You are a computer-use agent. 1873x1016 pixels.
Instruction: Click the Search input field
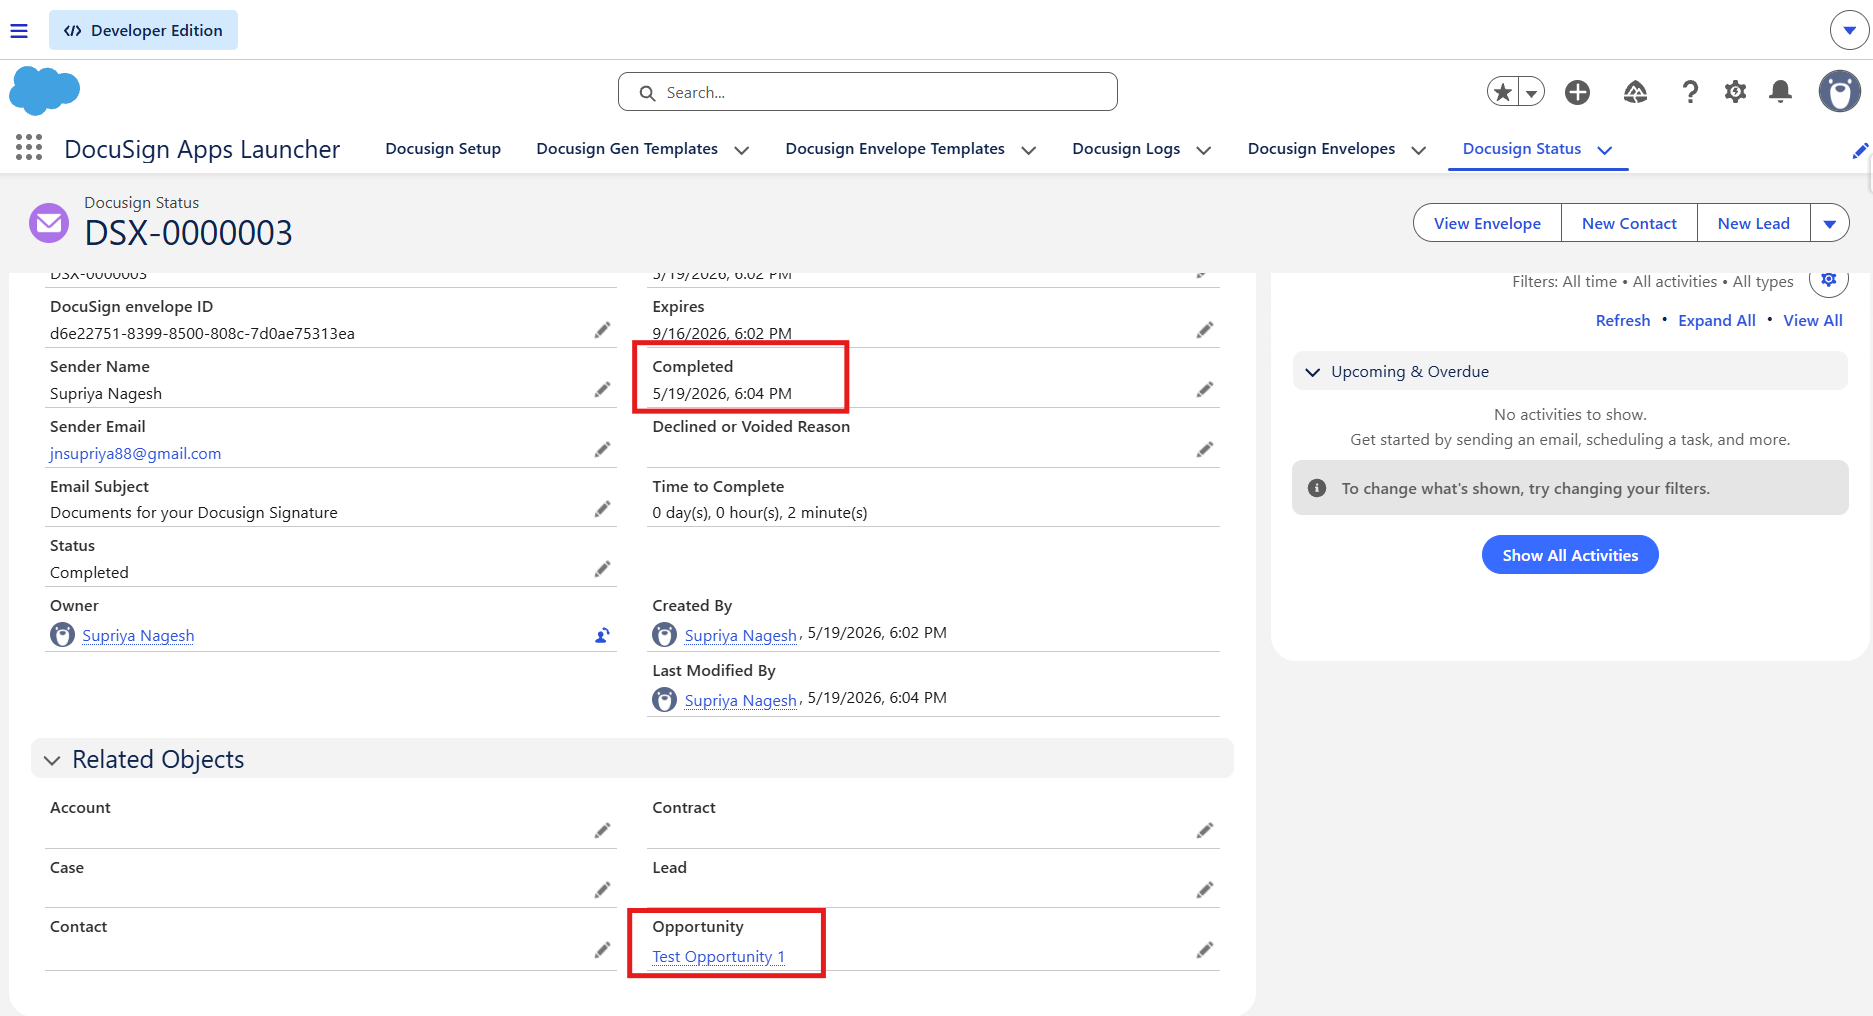pos(868,92)
